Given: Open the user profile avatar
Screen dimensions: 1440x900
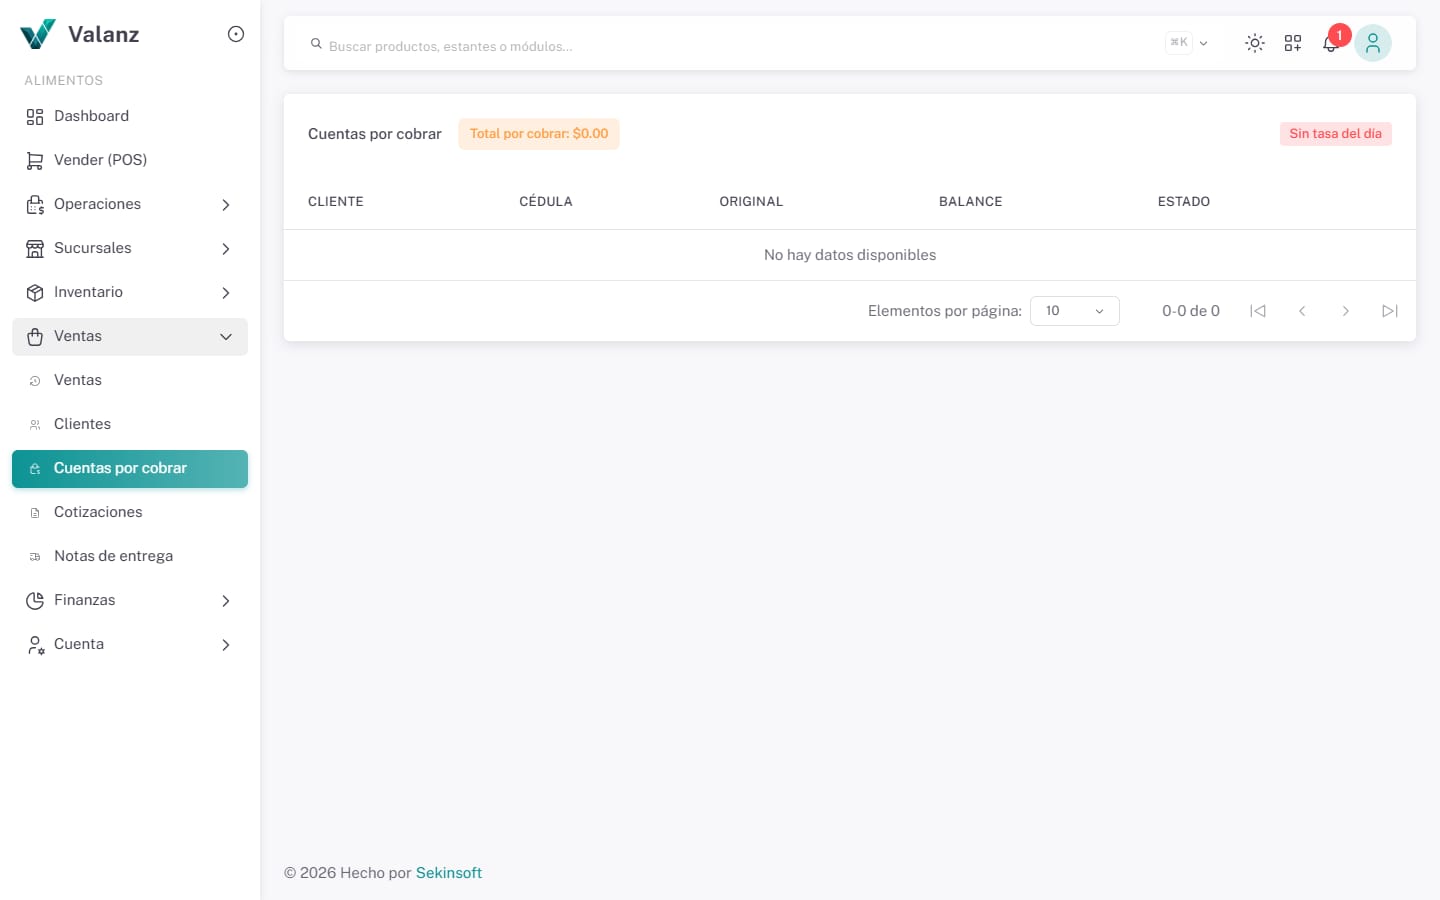Looking at the screenshot, I should tap(1372, 43).
